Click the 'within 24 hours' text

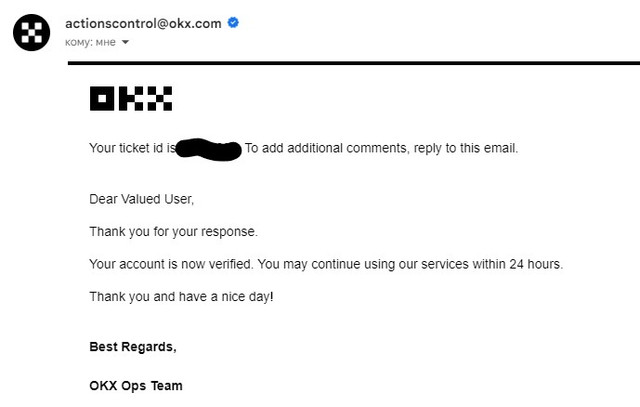tap(516, 264)
